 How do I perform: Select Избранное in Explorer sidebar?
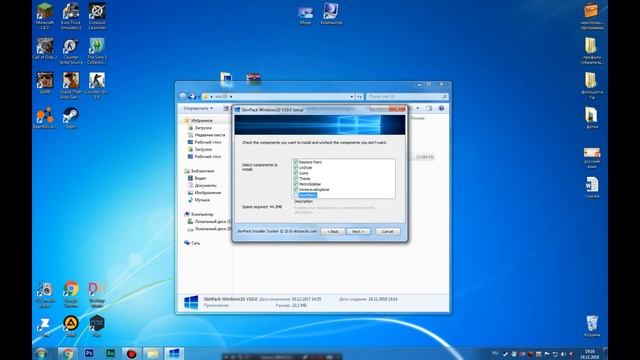click(202, 120)
